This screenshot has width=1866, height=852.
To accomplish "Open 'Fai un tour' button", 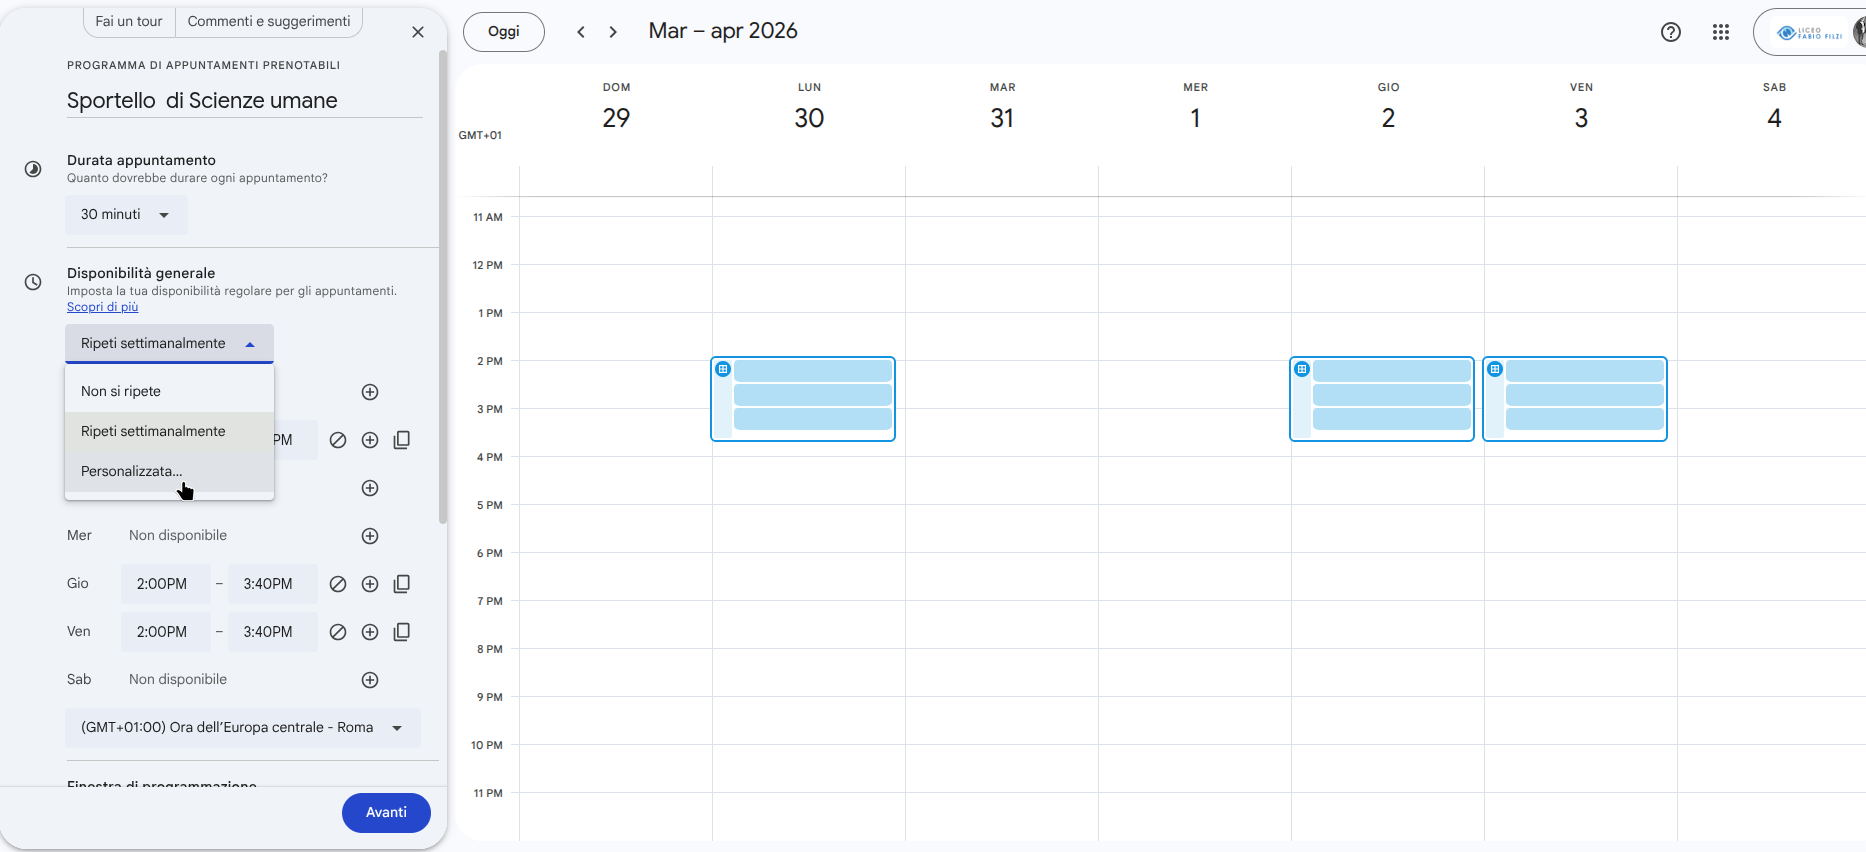I will 129,21.
